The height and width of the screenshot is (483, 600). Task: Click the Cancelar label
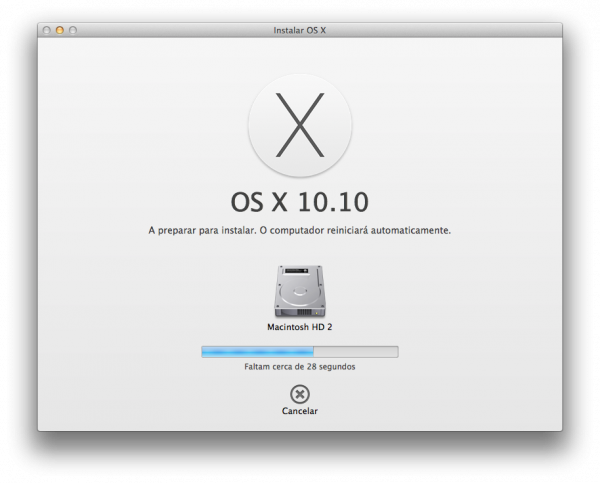point(300,411)
